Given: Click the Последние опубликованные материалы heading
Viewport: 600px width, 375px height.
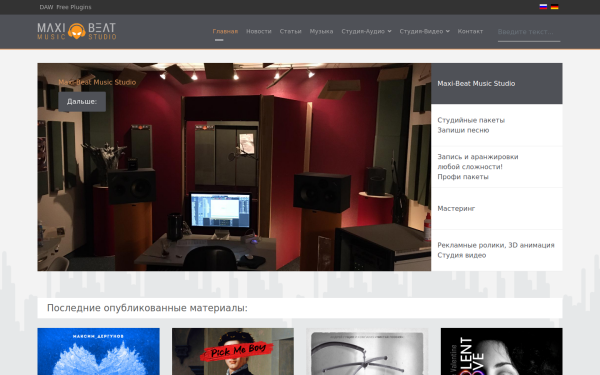Looking at the screenshot, I should coord(147,308).
